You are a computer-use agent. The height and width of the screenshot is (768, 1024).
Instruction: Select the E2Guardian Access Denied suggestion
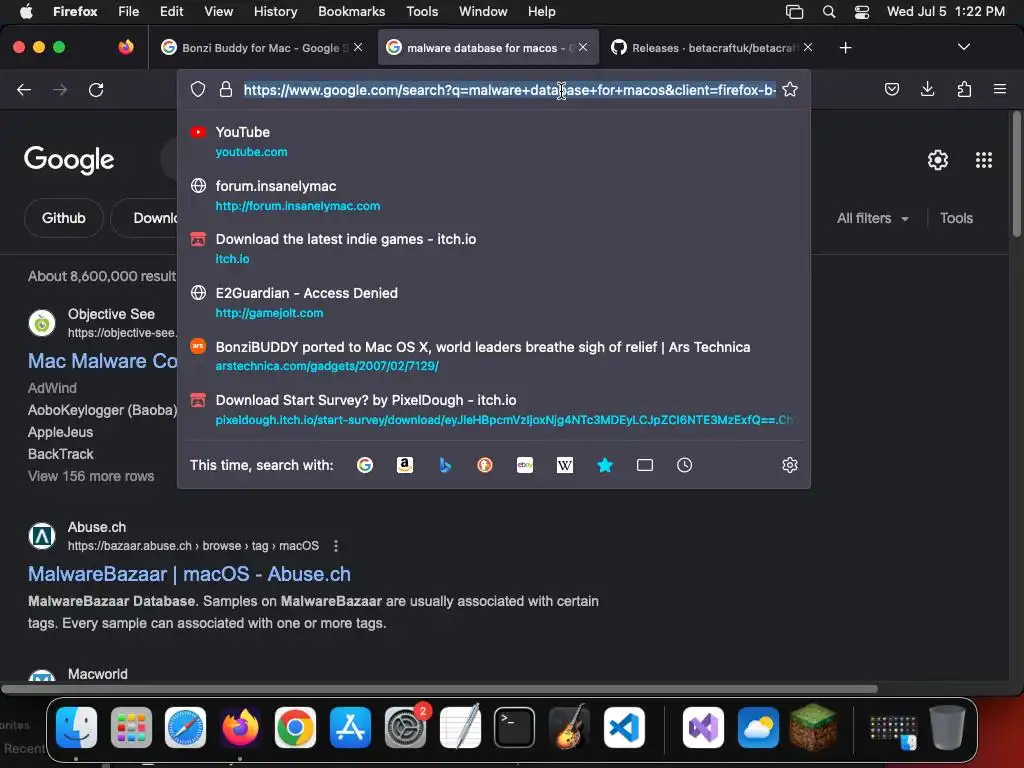click(x=494, y=303)
